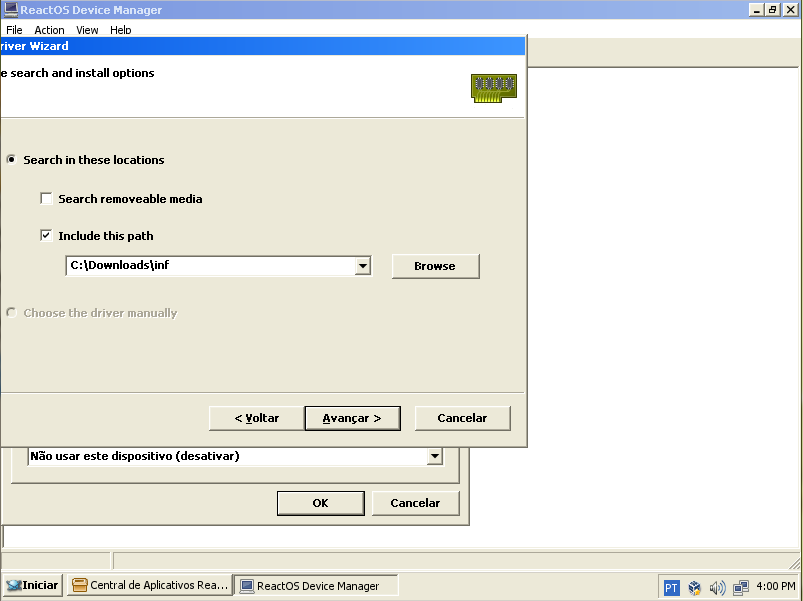Click the Device Manager title bar icon
803x601 pixels.
pyautogui.click(x=11, y=9)
